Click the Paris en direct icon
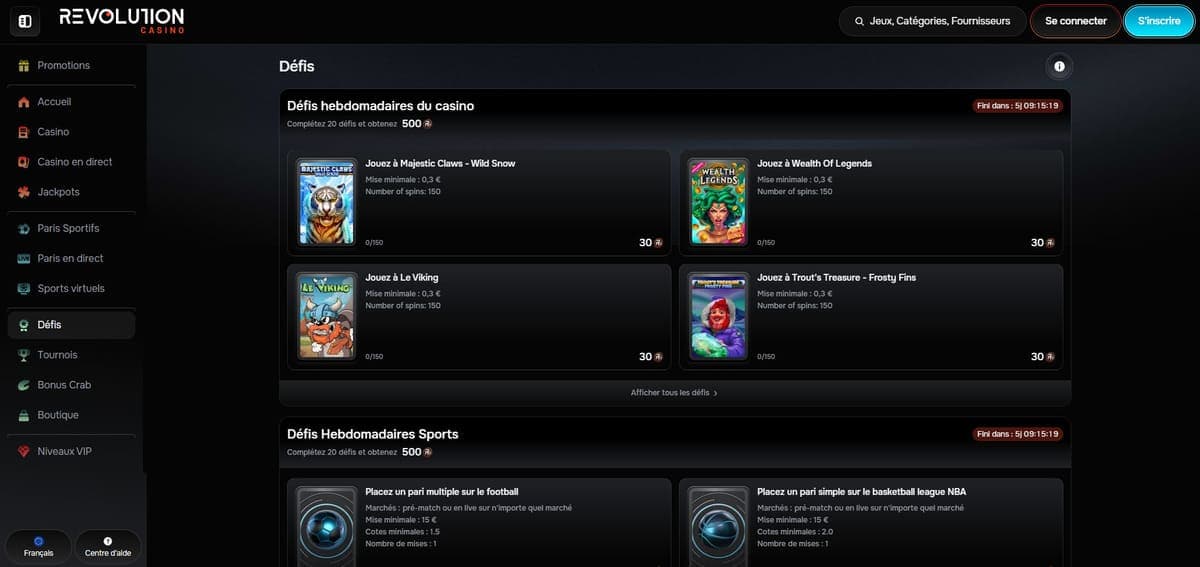 click(24, 258)
